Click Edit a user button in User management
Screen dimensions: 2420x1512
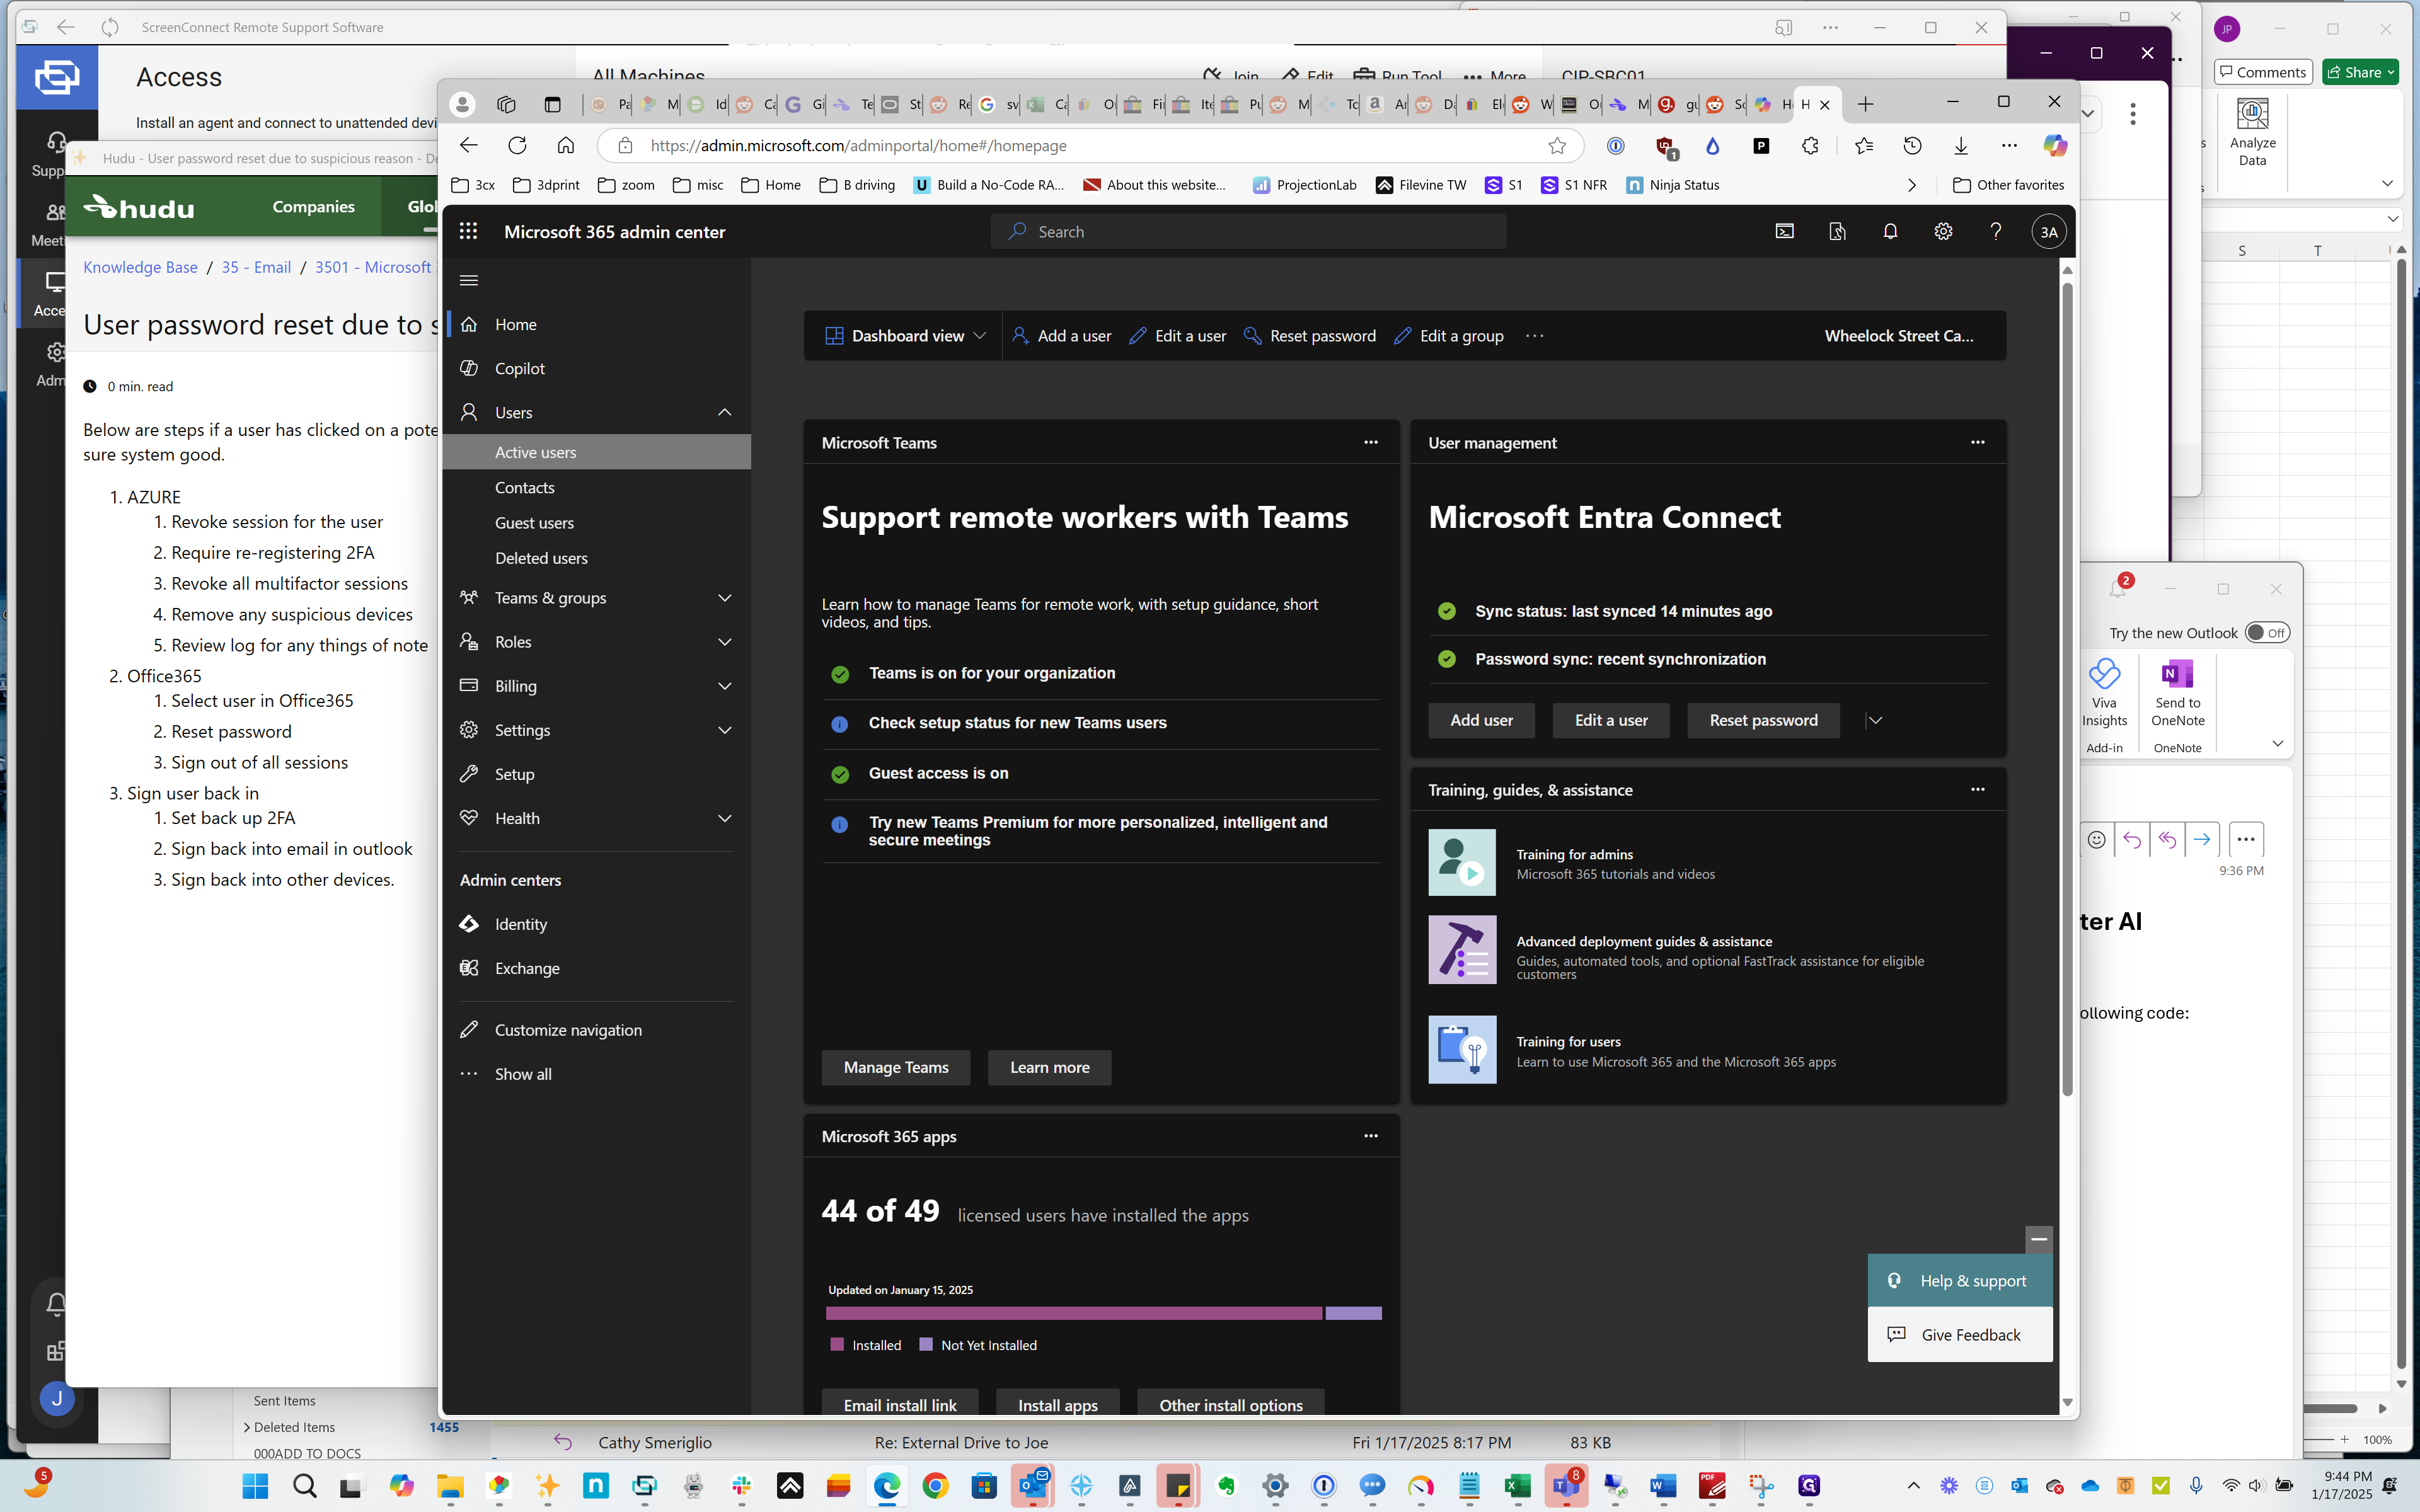(x=1611, y=720)
